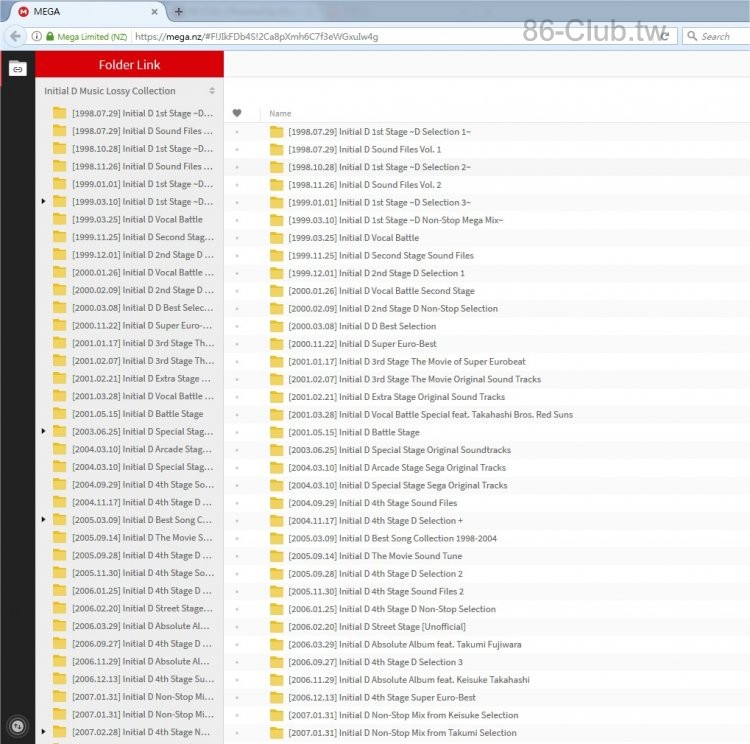Toggle favourite dot for D Best Selection row
The image size is (750, 744).
(237, 326)
